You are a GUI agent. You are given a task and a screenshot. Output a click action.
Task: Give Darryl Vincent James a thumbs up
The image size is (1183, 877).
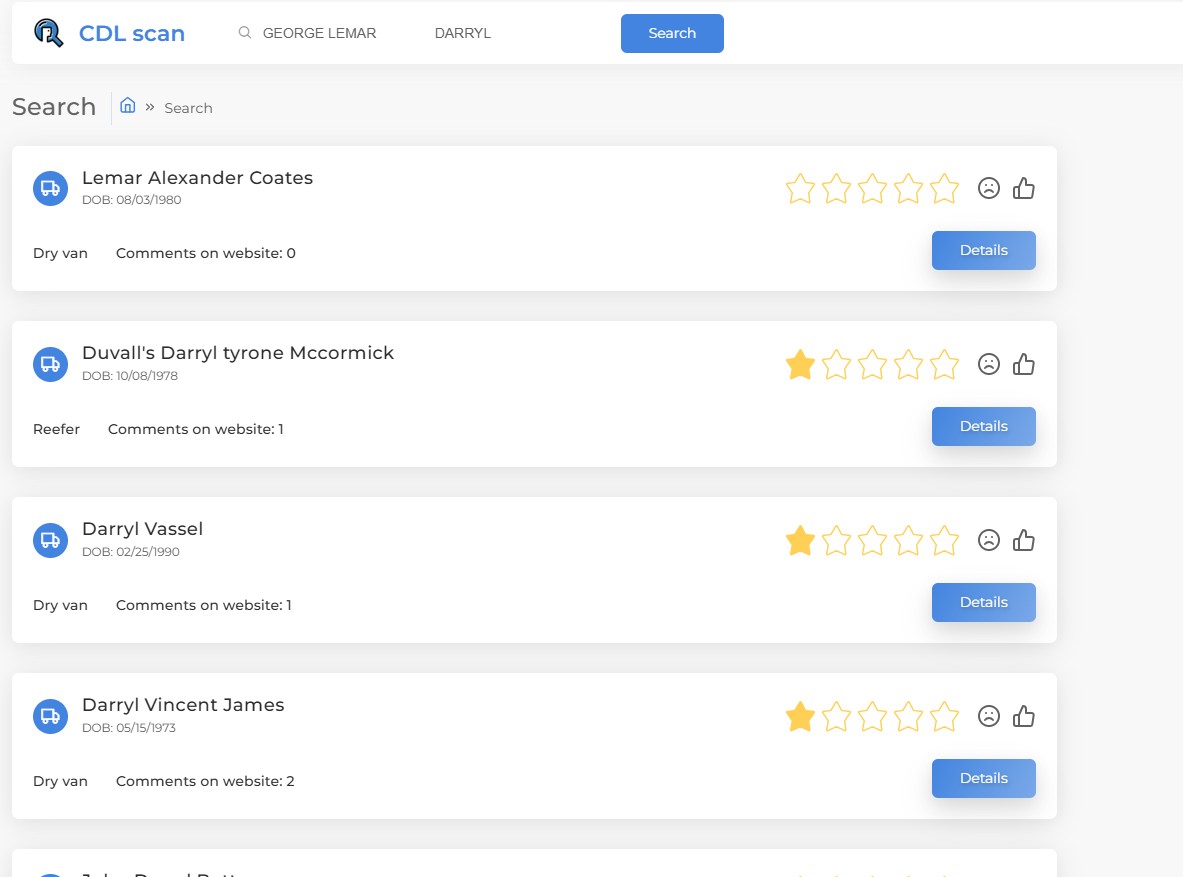pos(1023,716)
